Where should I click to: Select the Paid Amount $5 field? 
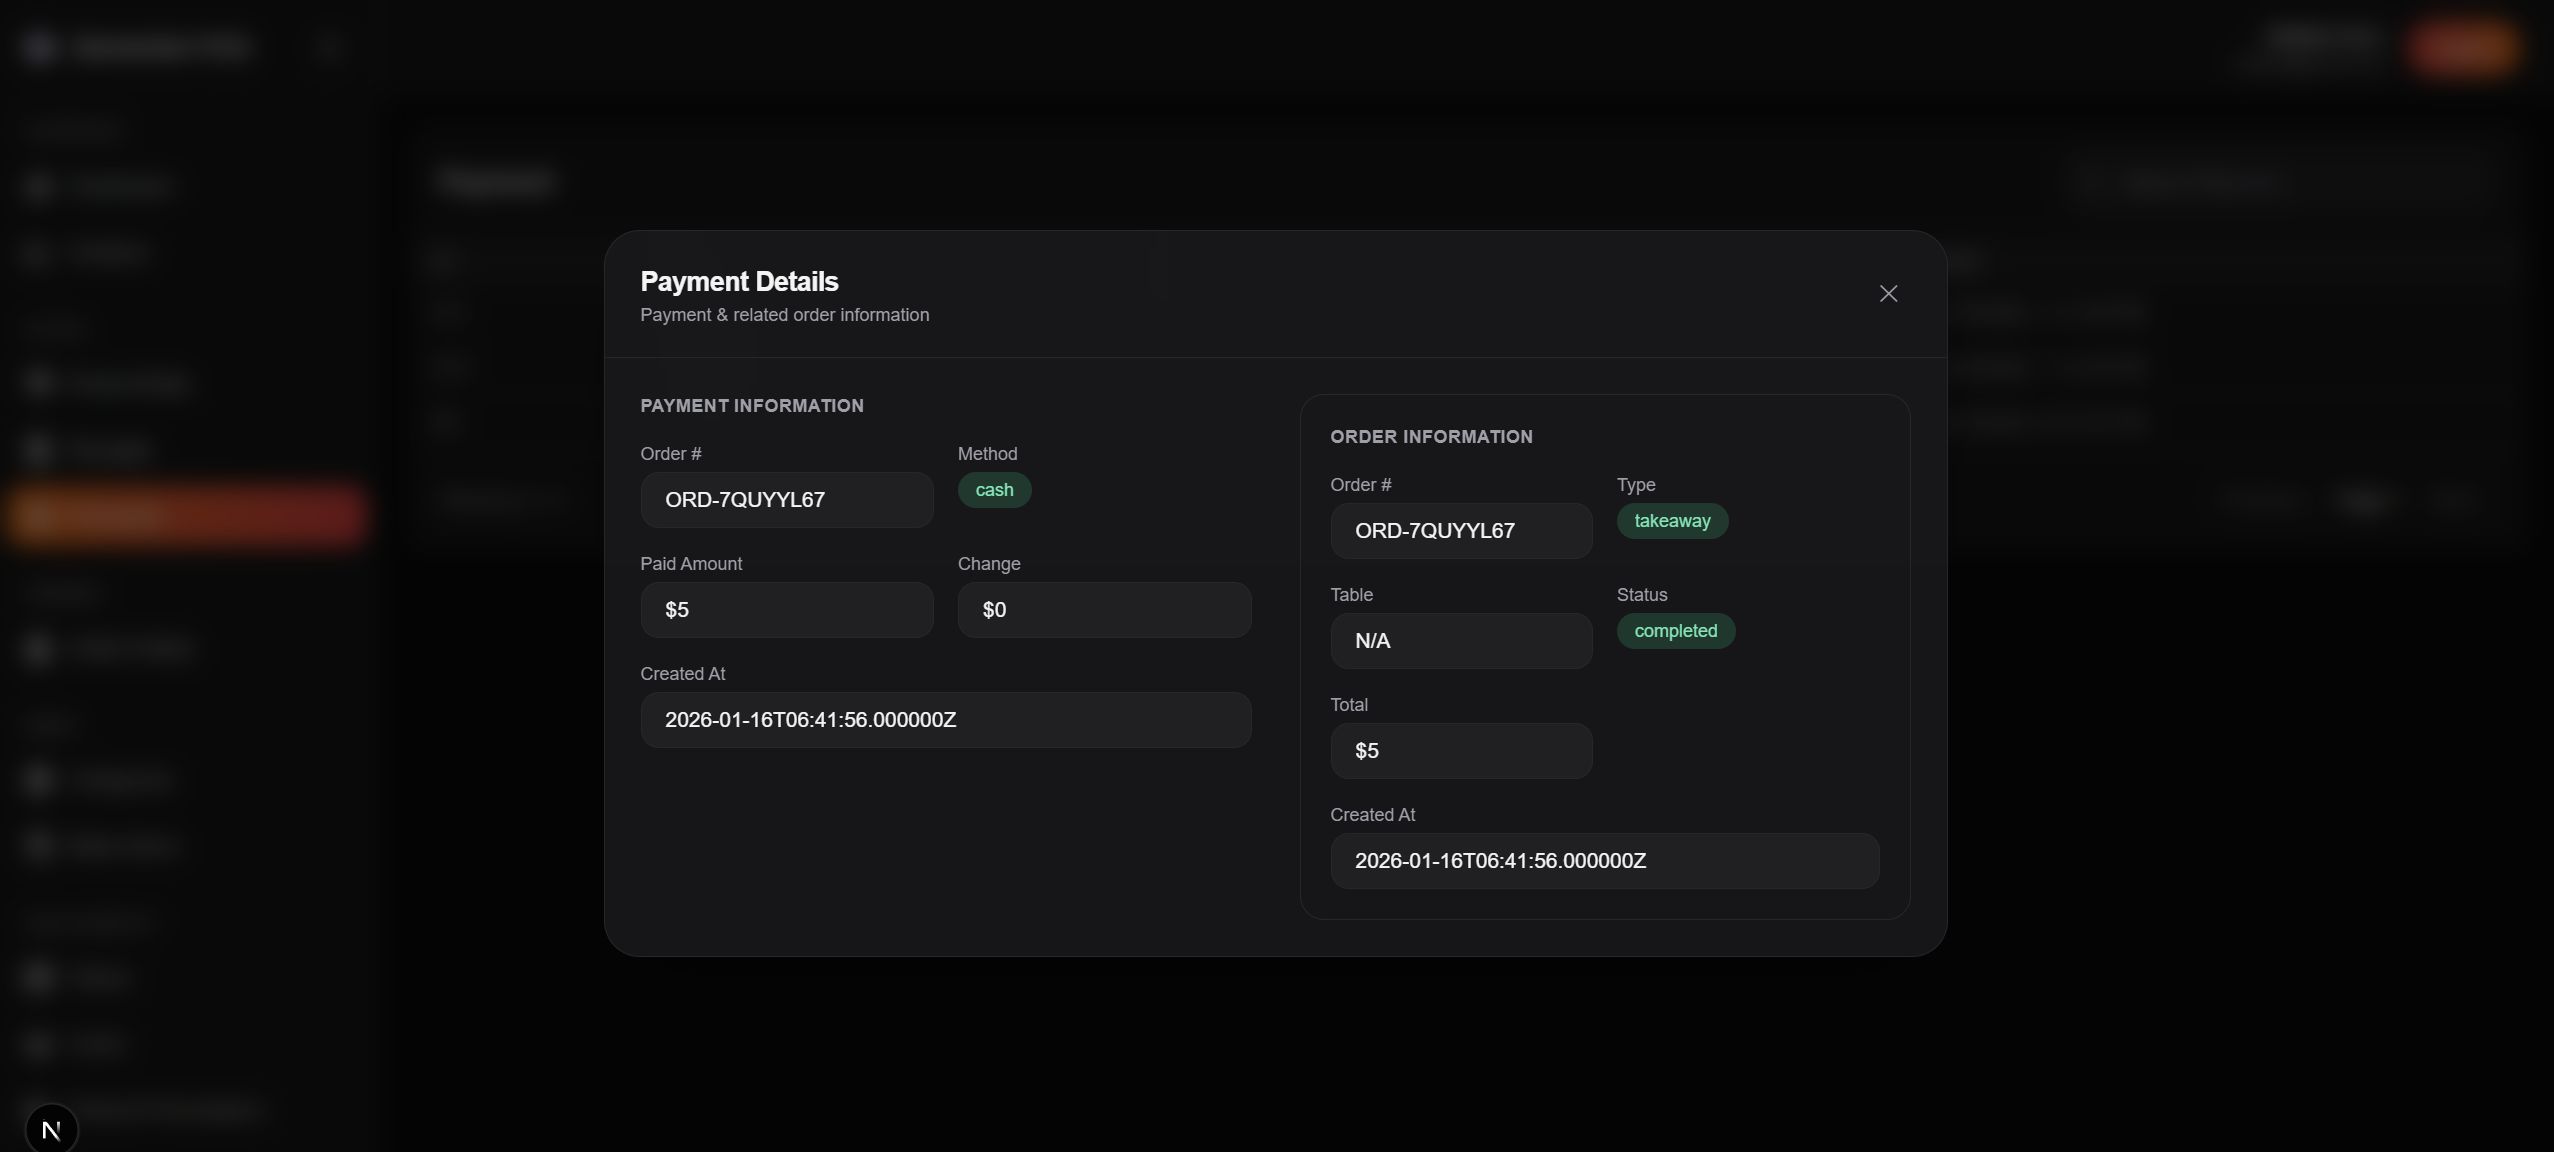[786, 610]
